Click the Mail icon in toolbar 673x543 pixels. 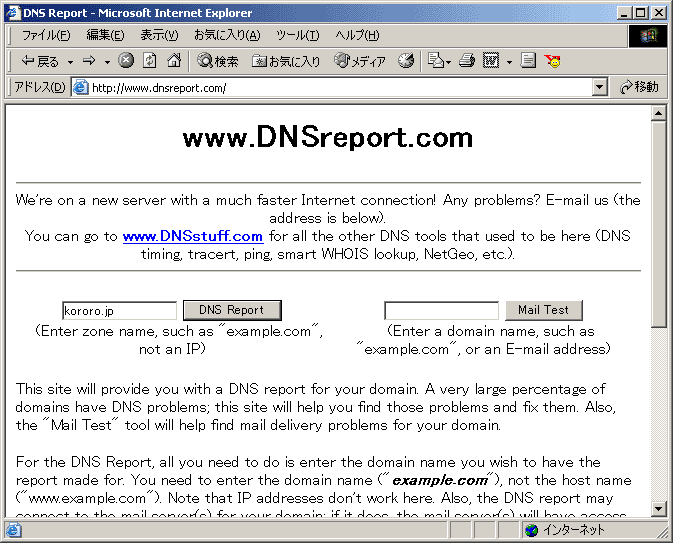[x=439, y=61]
